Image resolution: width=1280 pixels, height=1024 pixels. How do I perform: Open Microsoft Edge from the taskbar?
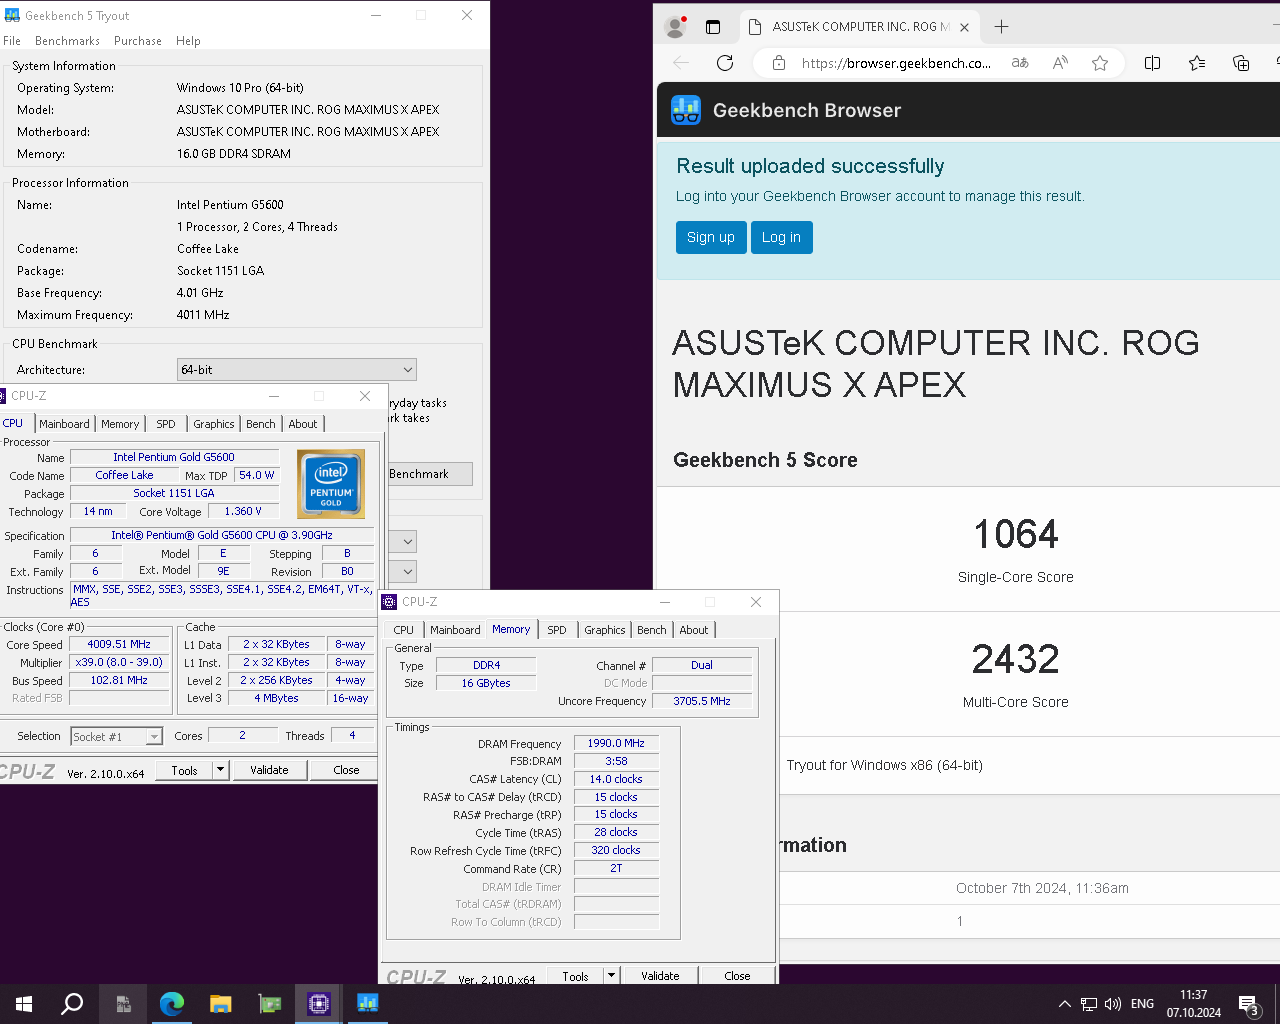tap(172, 1004)
